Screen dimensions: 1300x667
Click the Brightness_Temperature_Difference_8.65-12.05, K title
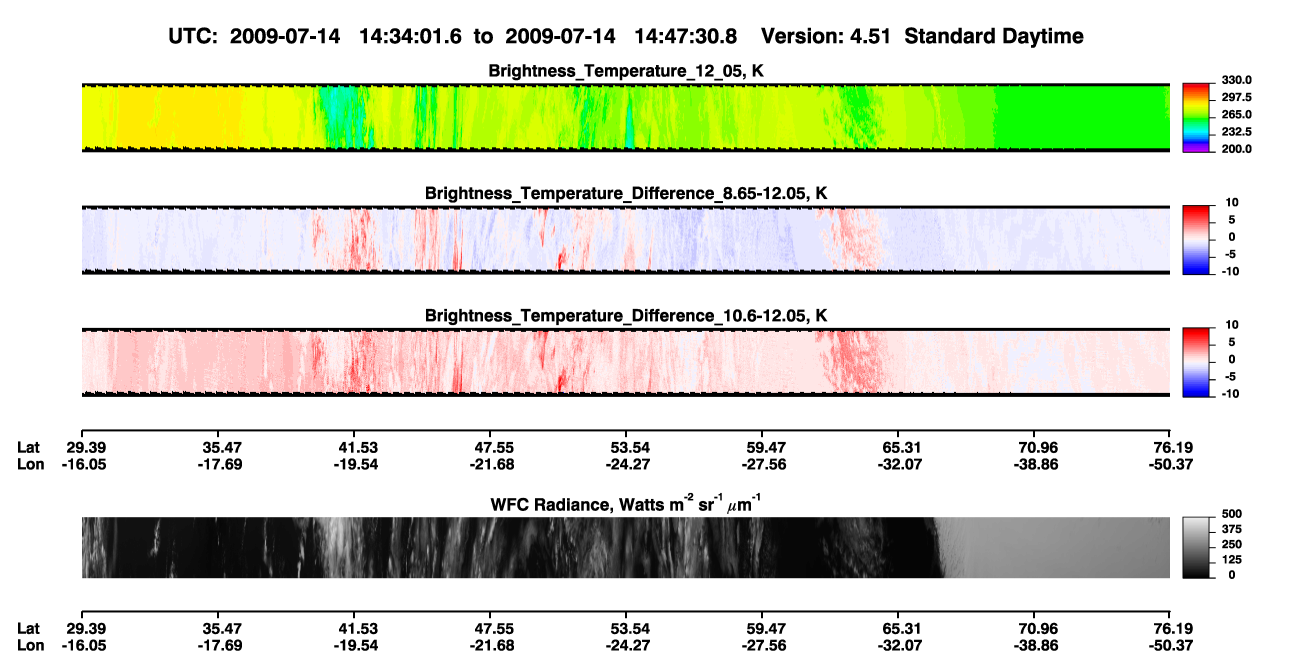pos(626,193)
